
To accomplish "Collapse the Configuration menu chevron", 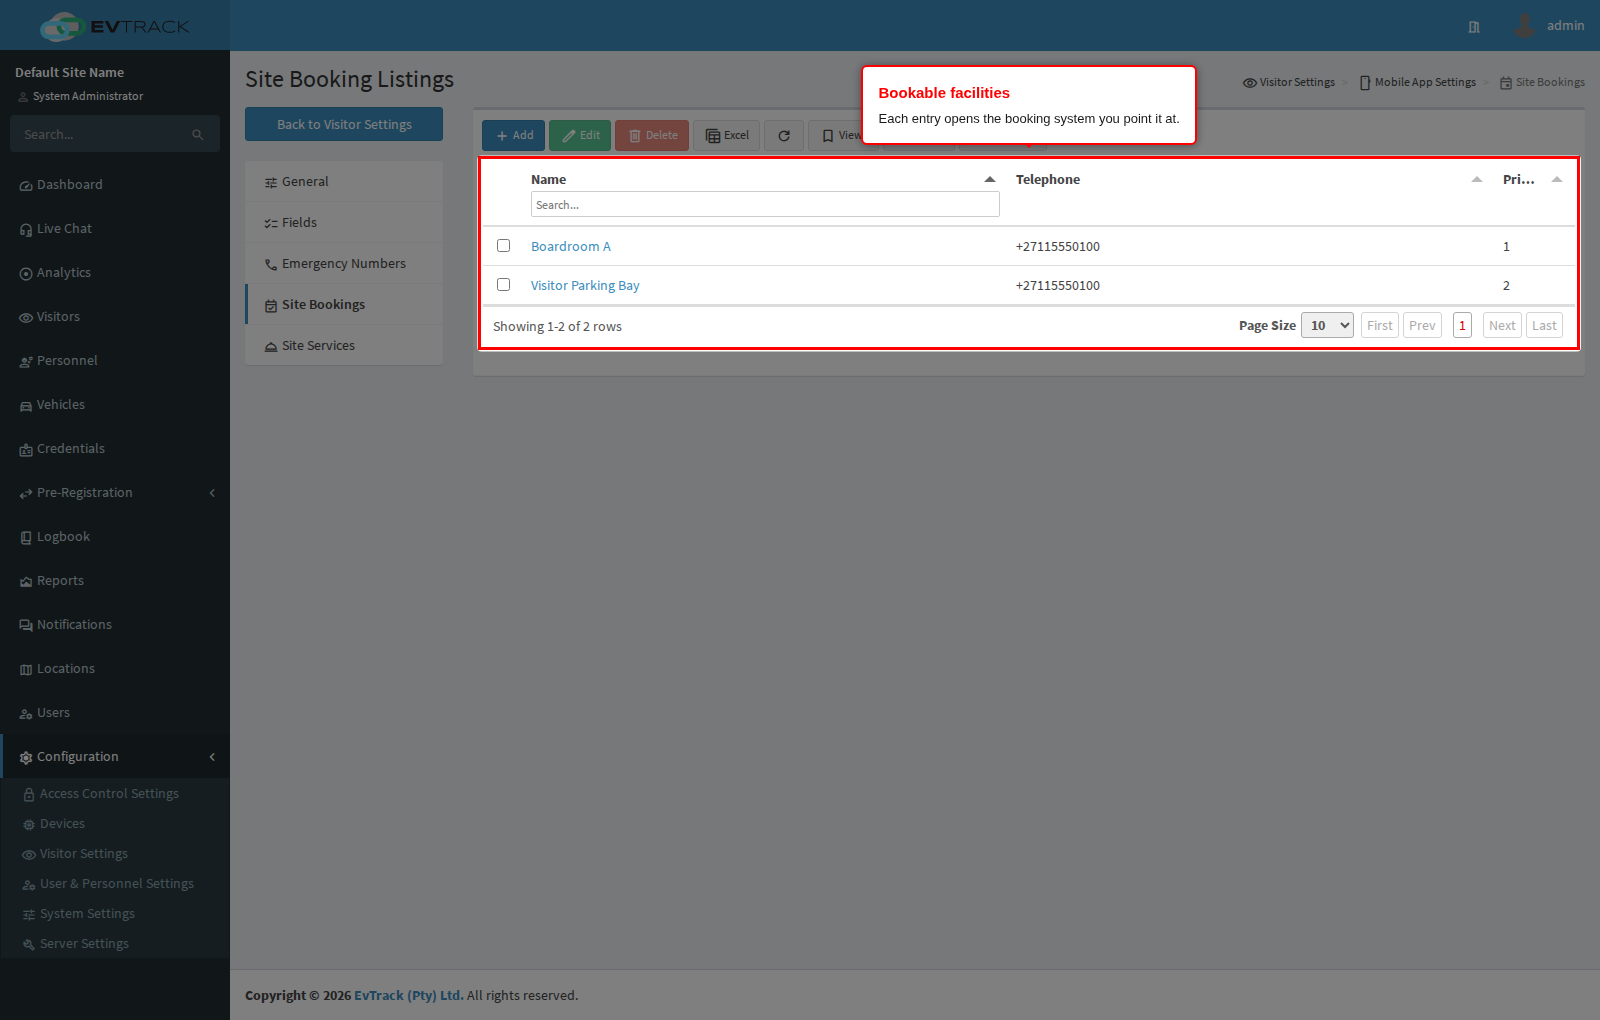I will tap(212, 757).
